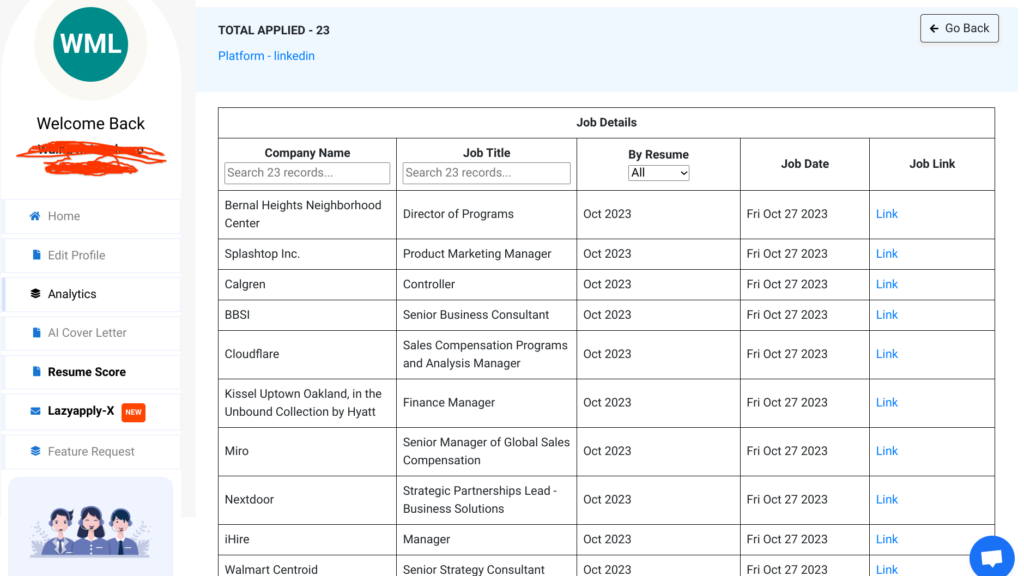Viewport: 1024px width, 576px height.
Task: Click the By Resume column label
Action: [x=658, y=155]
